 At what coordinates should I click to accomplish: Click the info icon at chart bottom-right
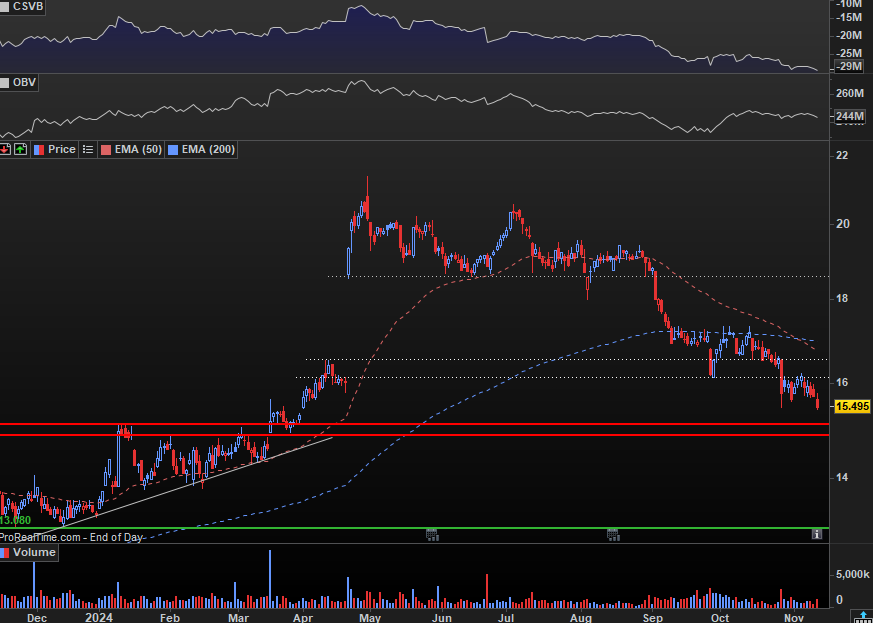point(817,535)
